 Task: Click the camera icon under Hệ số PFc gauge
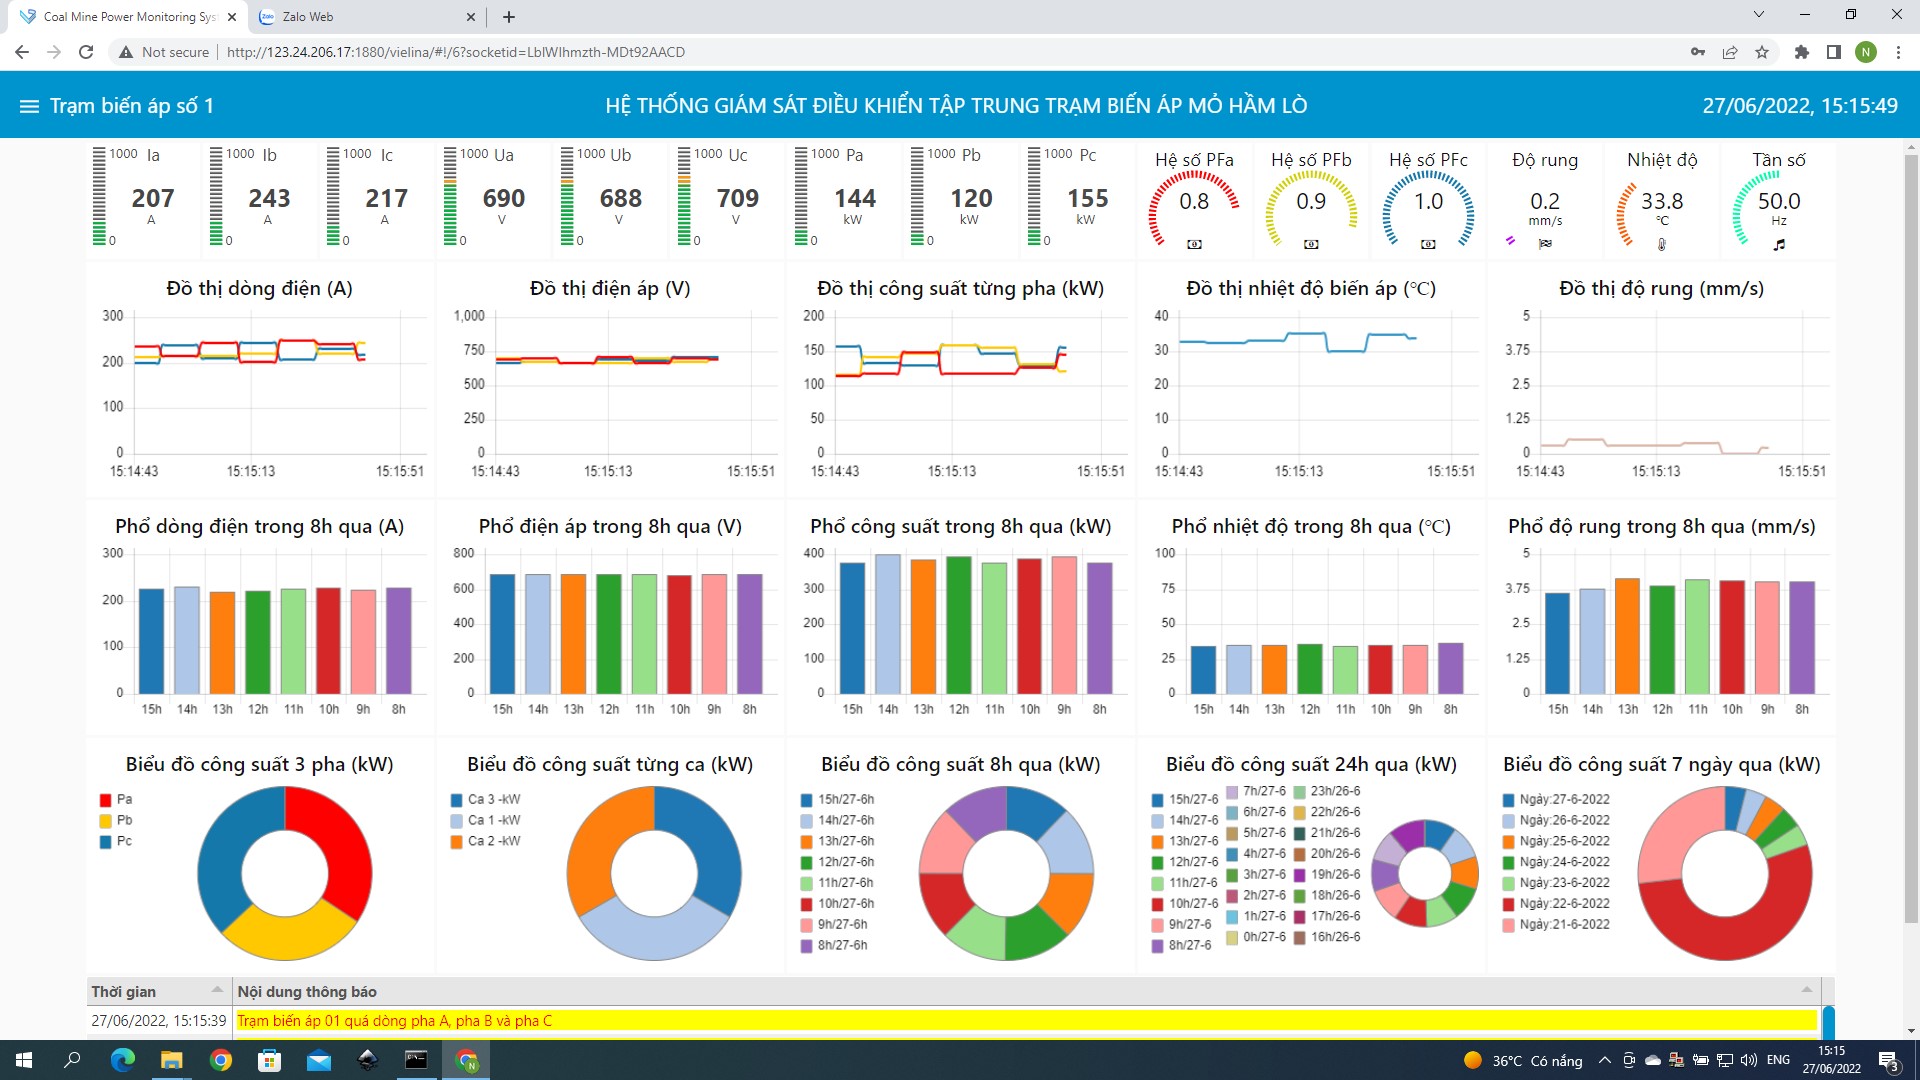point(1428,244)
